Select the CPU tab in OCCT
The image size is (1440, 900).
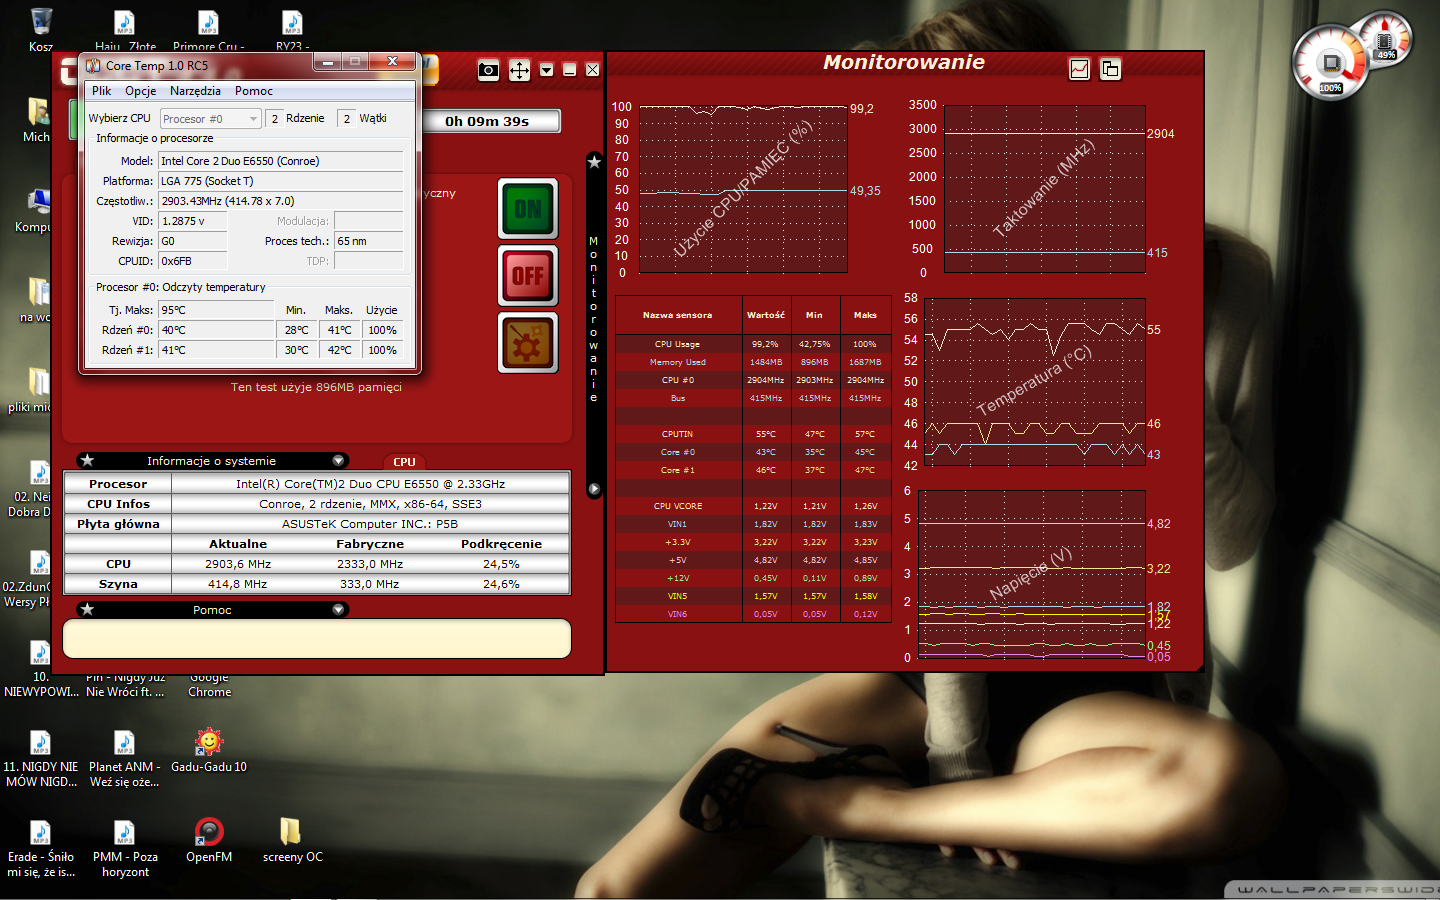point(404,462)
